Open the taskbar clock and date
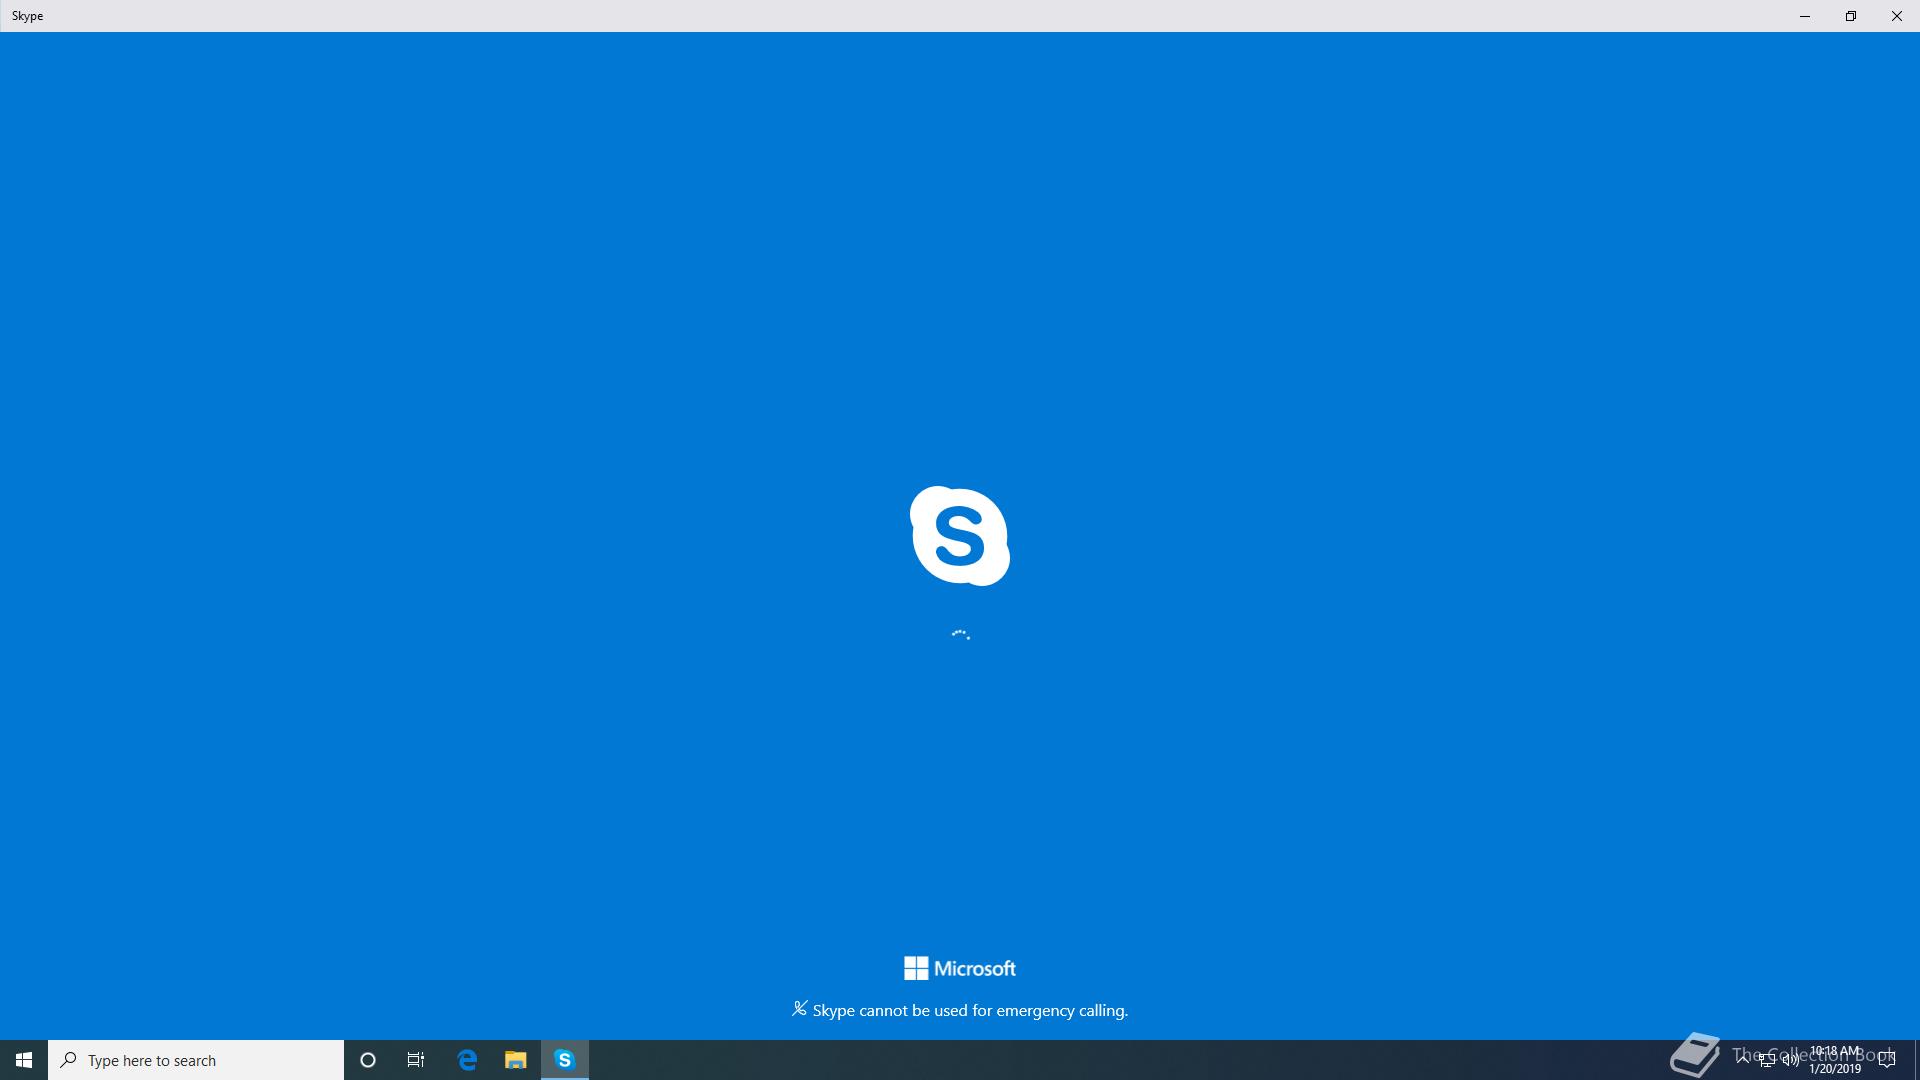Image resolution: width=1920 pixels, height=1080 pixels. pyautogui.click(x=1835, y=1060)
